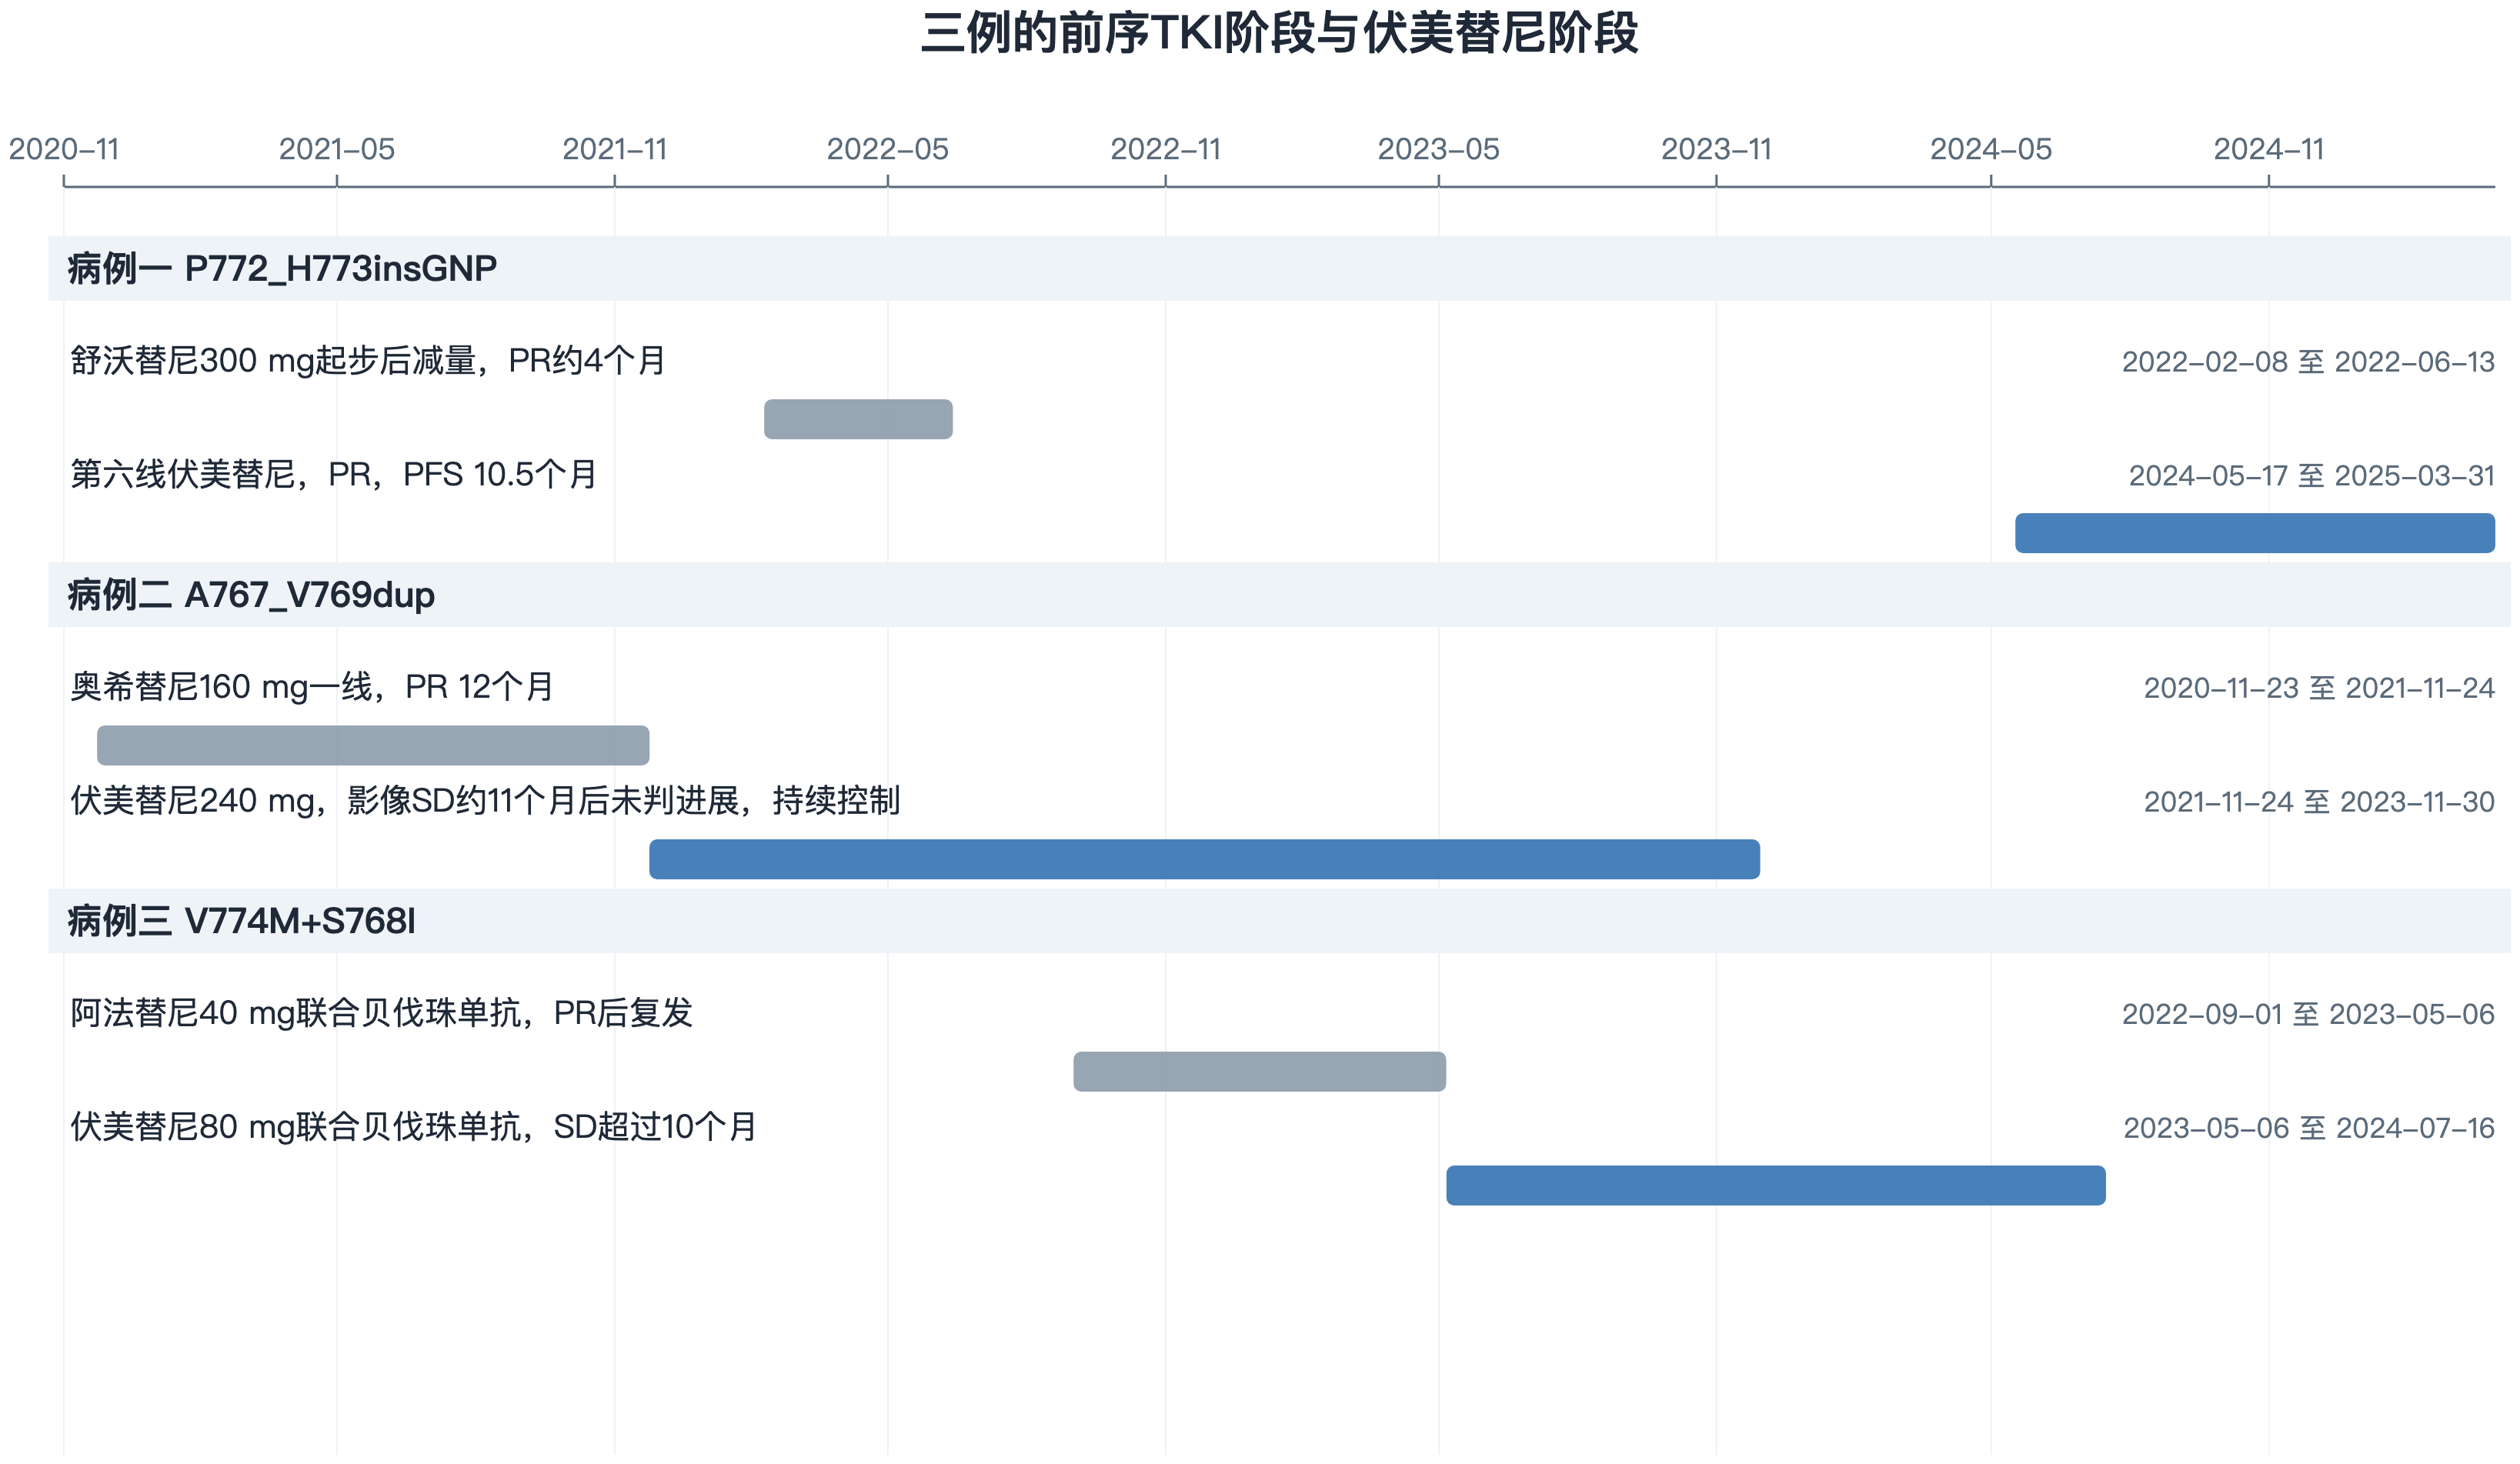The height and width of the screenshot is (1464, 2520).
Task: Click the 2024-05 axis label
Action: [1990, 149]
